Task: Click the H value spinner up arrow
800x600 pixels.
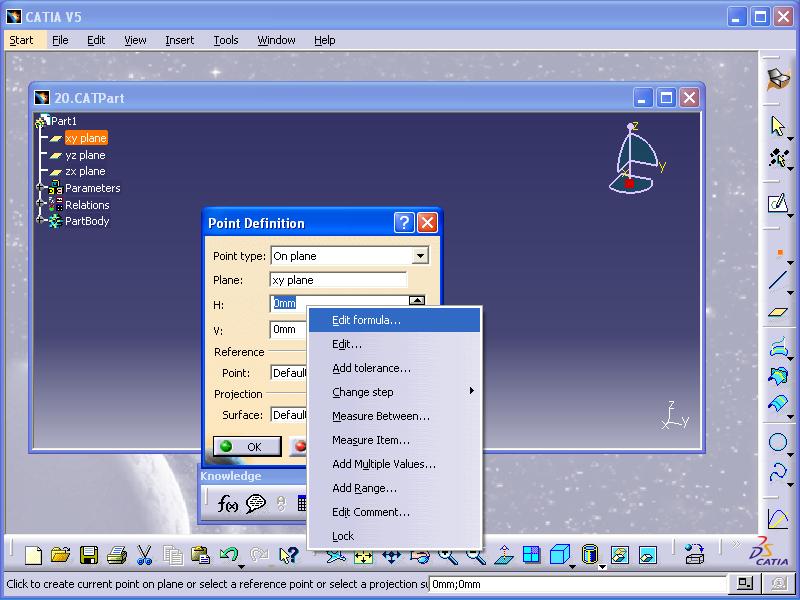Action: coord(418,299)
